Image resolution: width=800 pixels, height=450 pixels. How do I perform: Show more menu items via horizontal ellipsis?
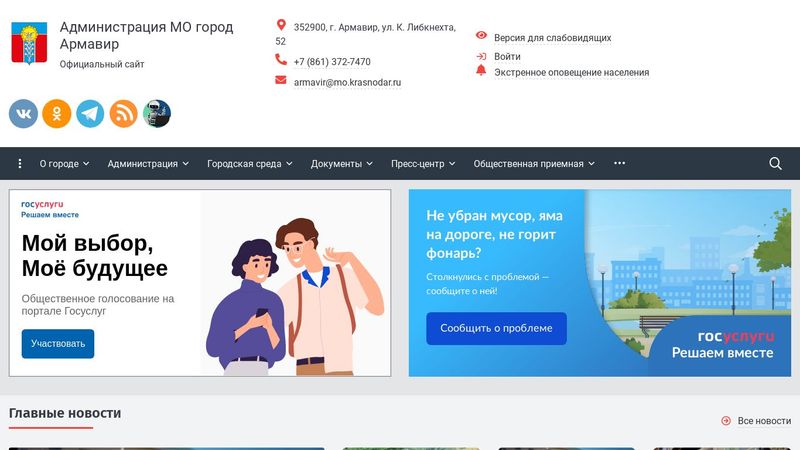click(619, 164)
